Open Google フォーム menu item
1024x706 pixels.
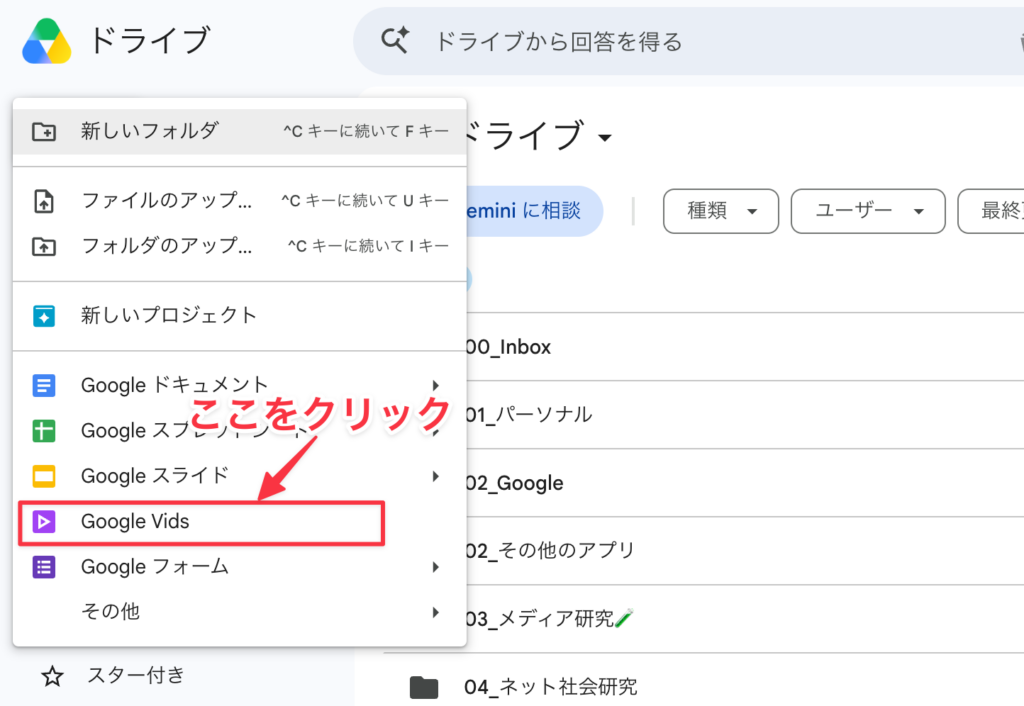(240, 567)
